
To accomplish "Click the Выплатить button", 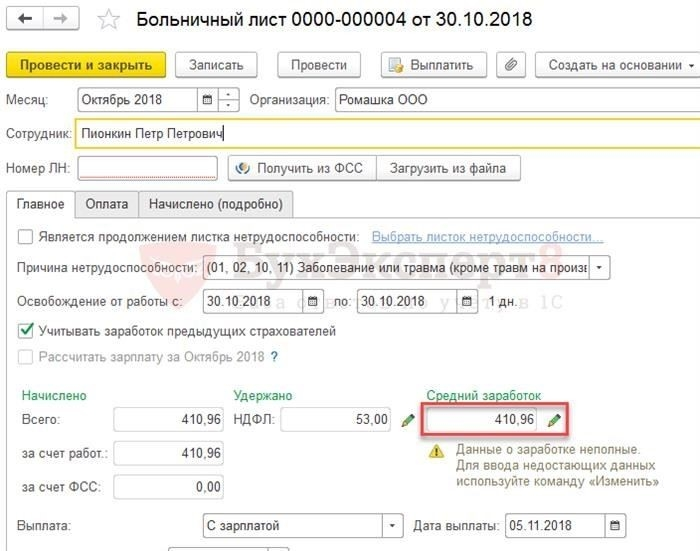I will pyautogui.click(x=434, y=65).
